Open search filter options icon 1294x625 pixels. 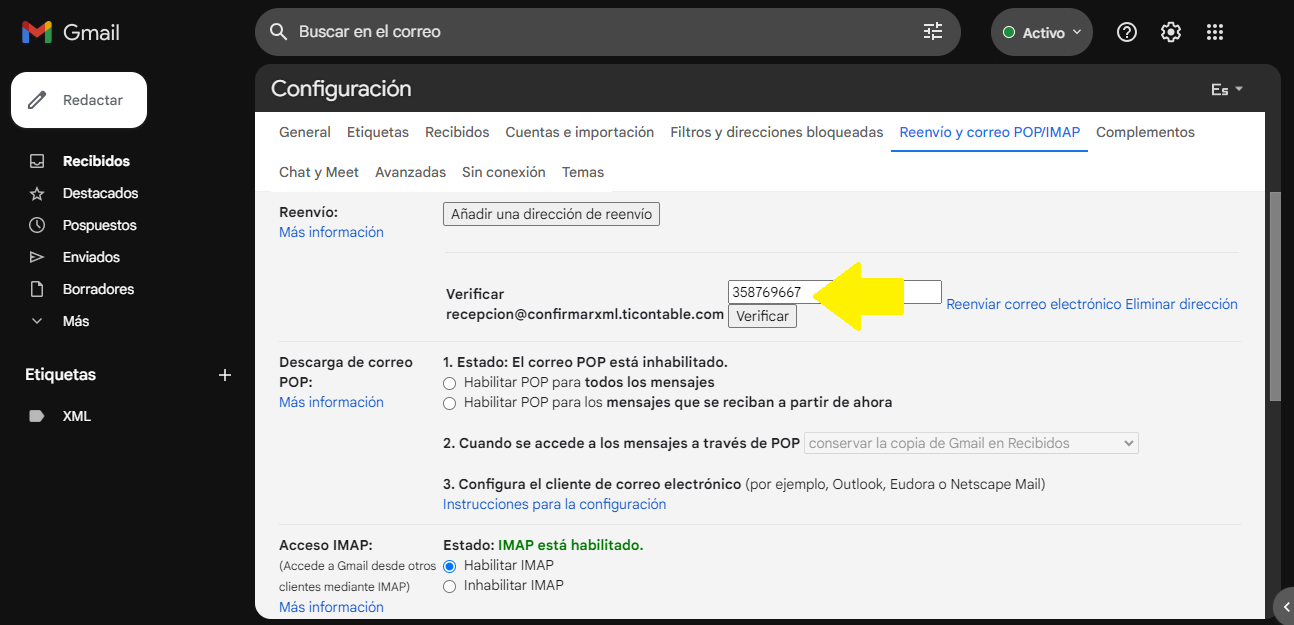pos(933,32)
